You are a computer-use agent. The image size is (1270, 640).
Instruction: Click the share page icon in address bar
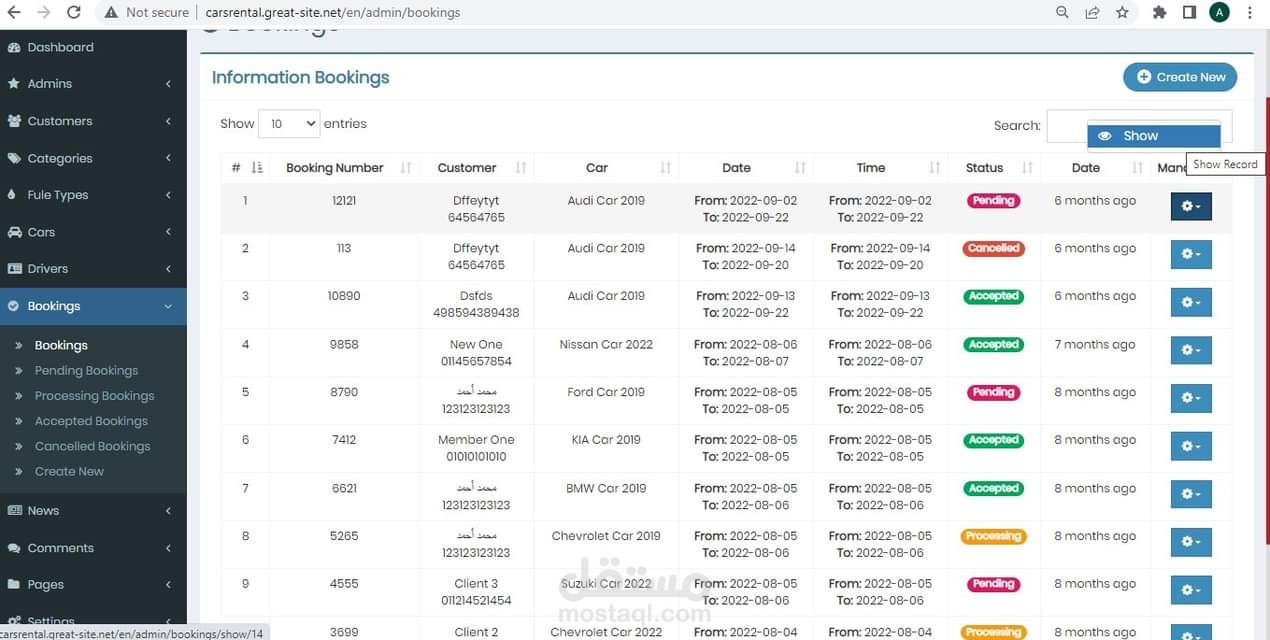(1092, 12)
